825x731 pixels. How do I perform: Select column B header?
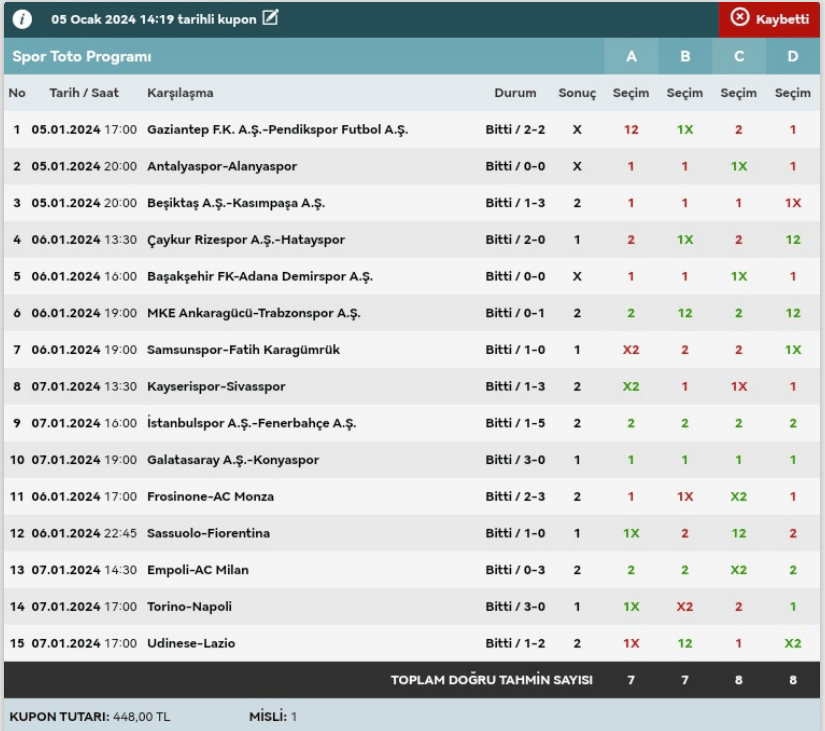tap(685, 57)
